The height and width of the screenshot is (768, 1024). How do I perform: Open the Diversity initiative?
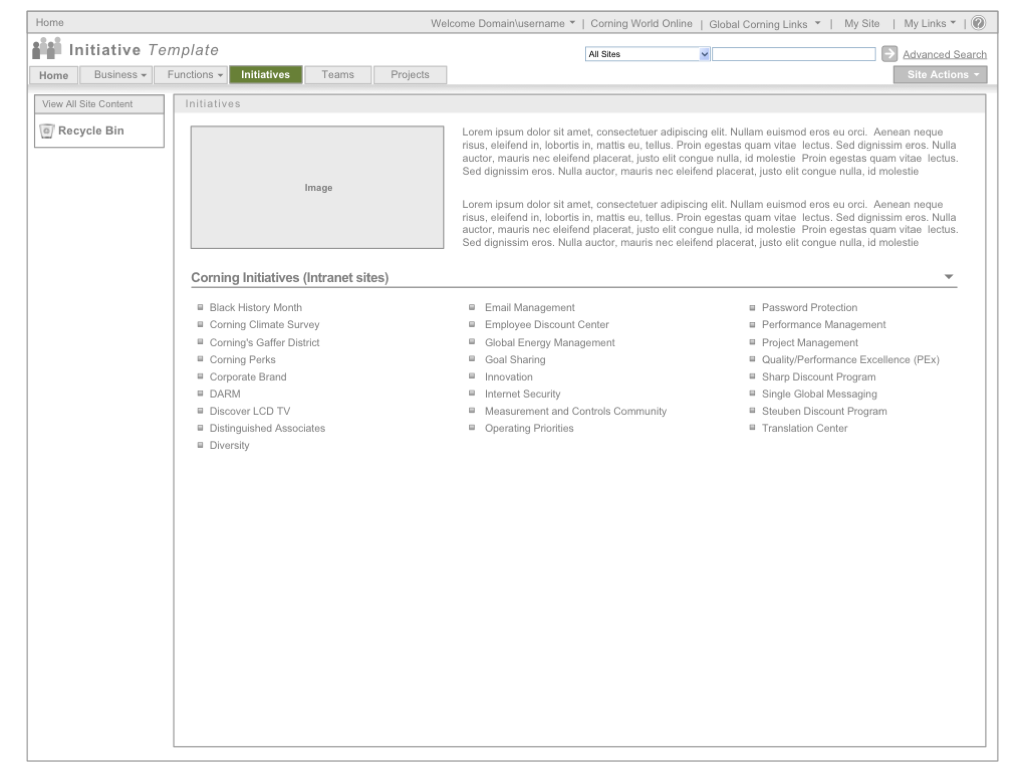click(229, 445)
